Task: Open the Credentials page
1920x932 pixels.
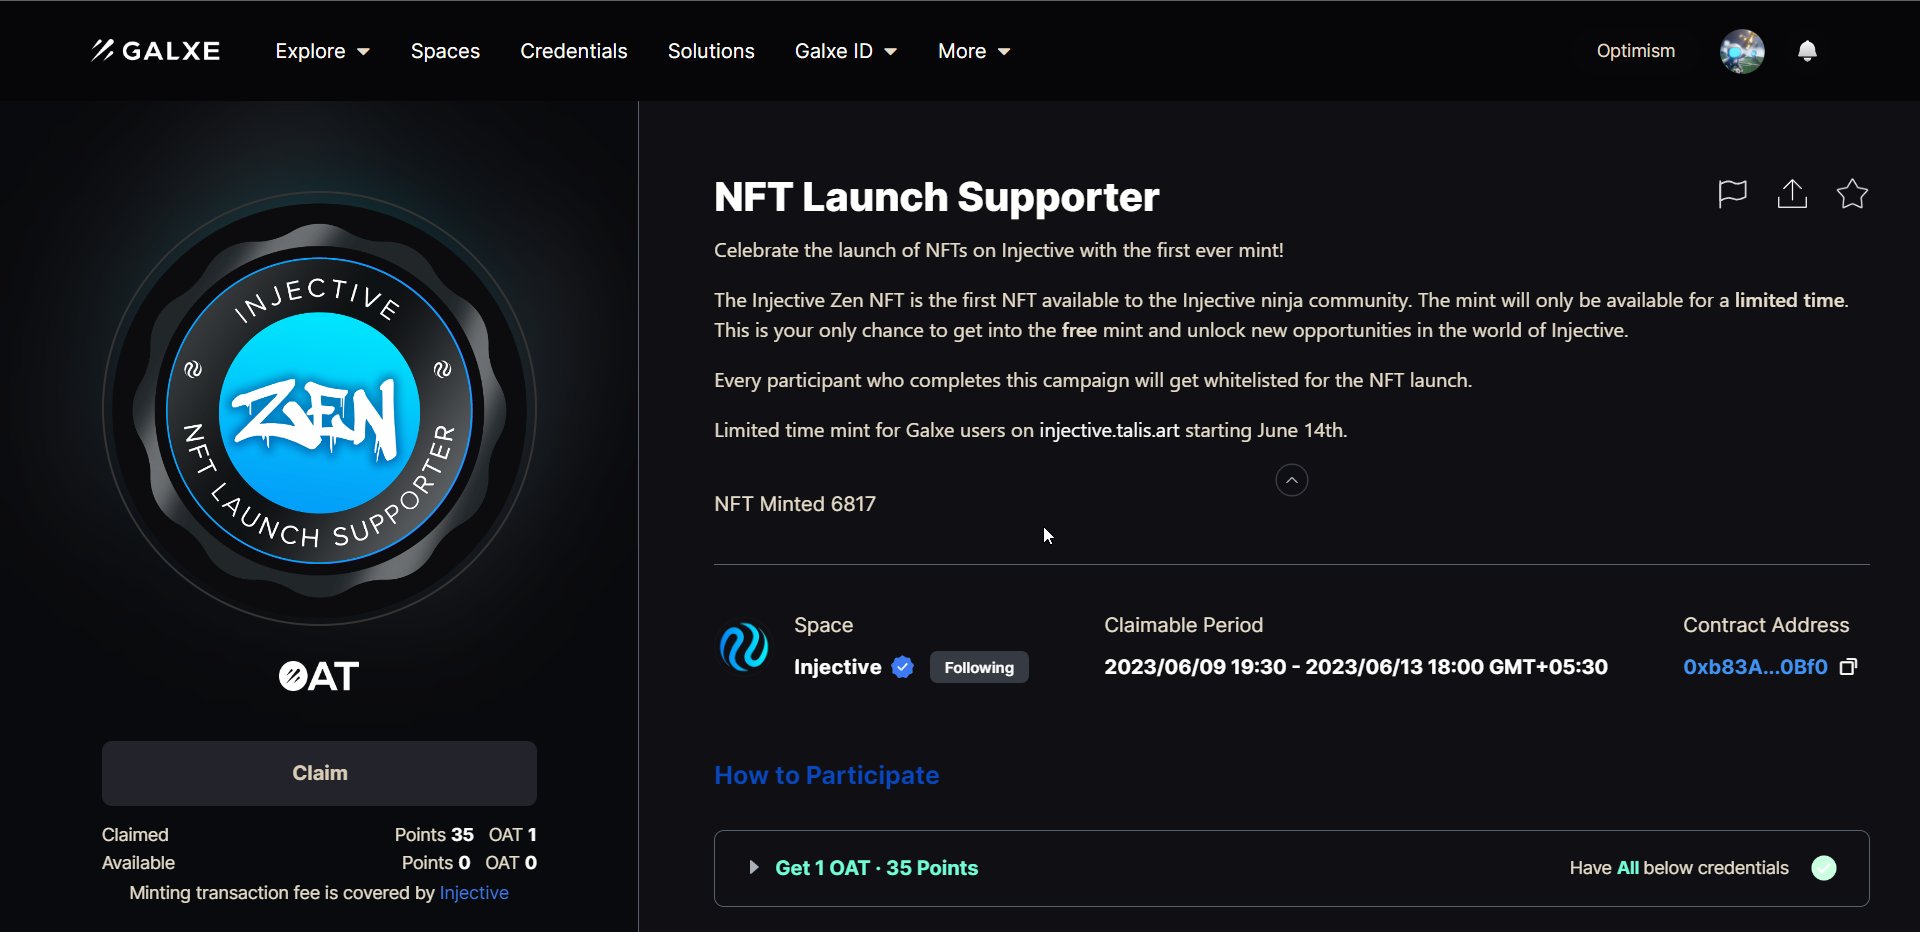Action: (x=574, y=51)
